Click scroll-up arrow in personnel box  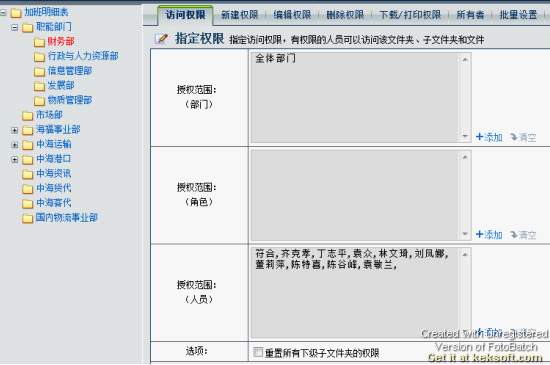(464, 255)
